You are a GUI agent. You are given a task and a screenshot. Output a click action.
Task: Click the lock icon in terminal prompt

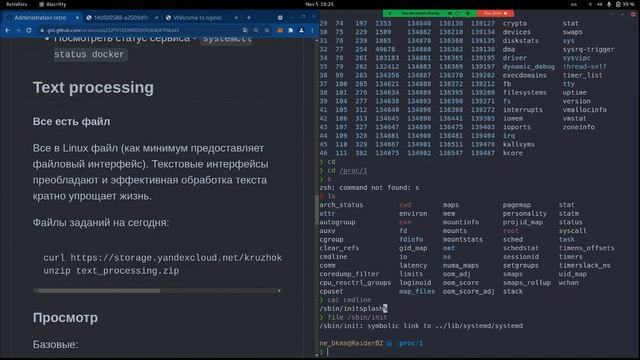coord(389,343)
